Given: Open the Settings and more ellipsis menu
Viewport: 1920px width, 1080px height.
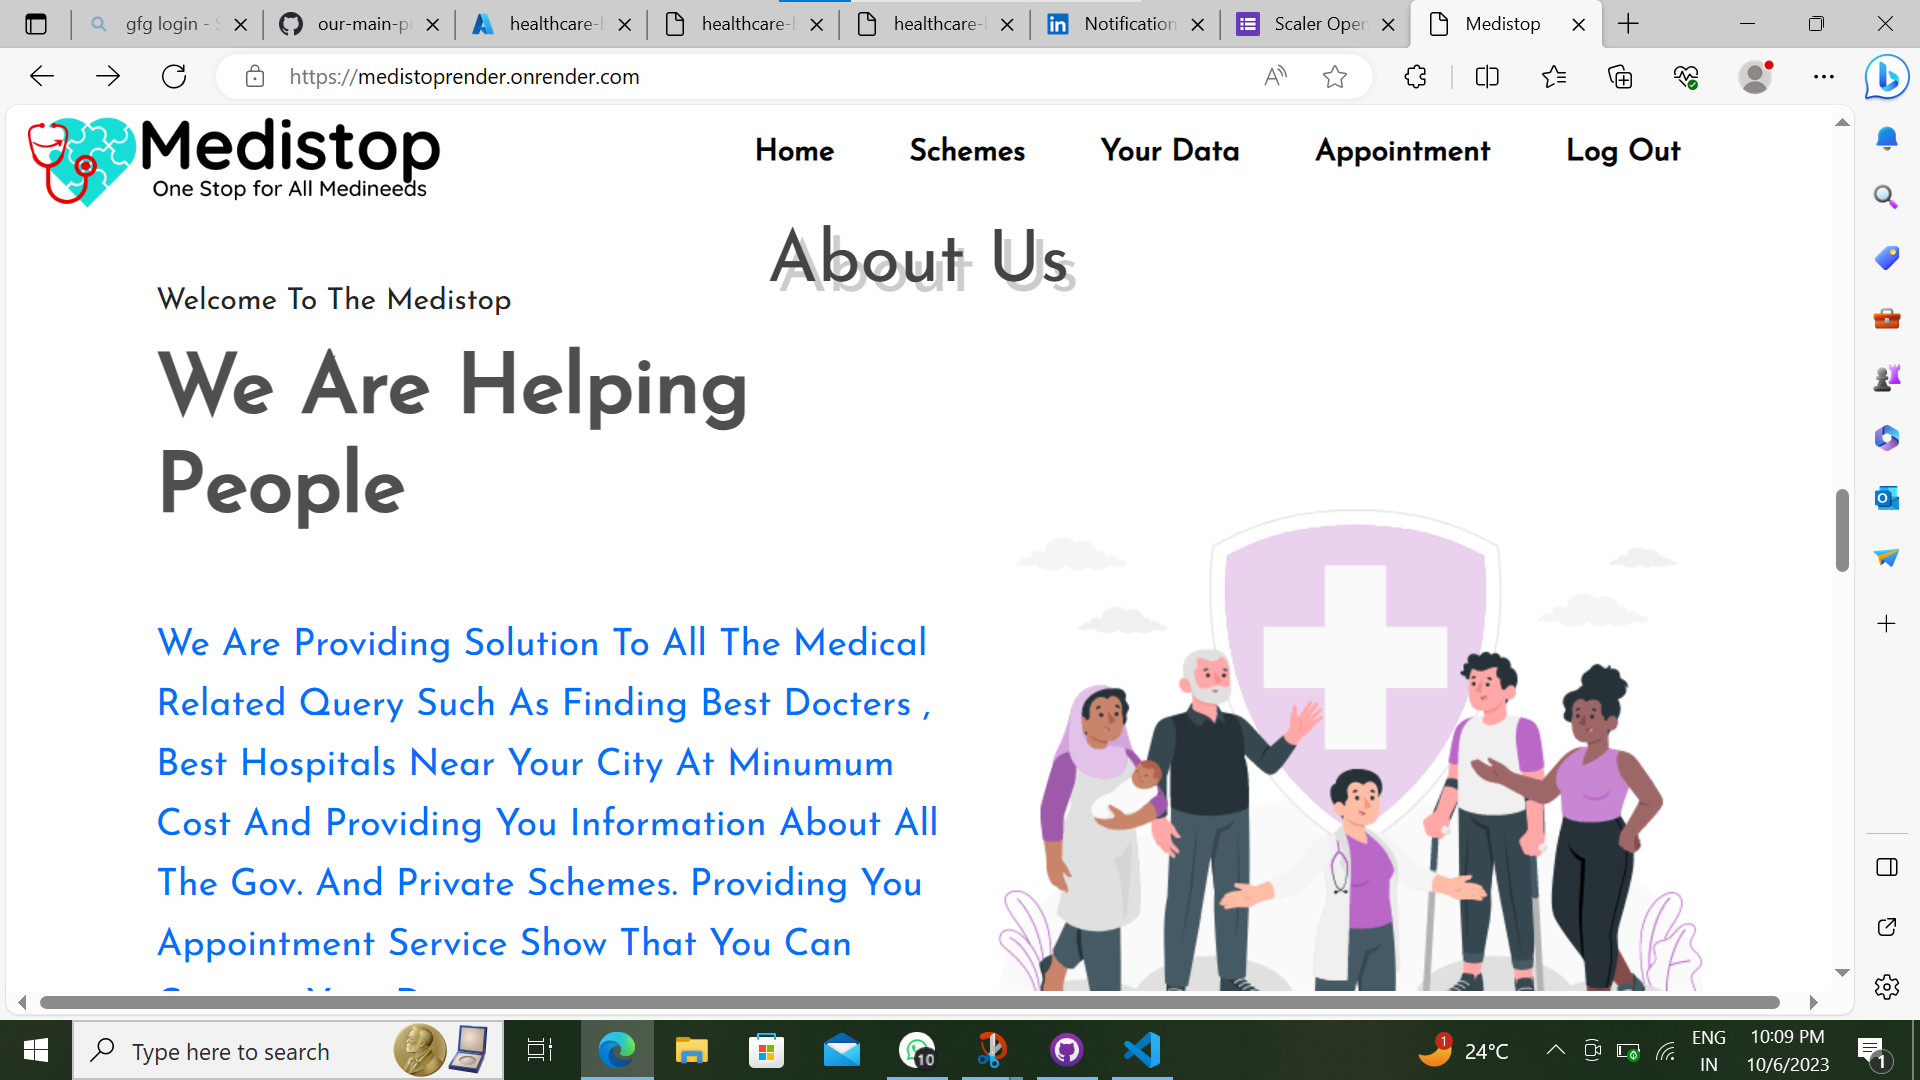Looking at the screenshot, I should 1824,77.
